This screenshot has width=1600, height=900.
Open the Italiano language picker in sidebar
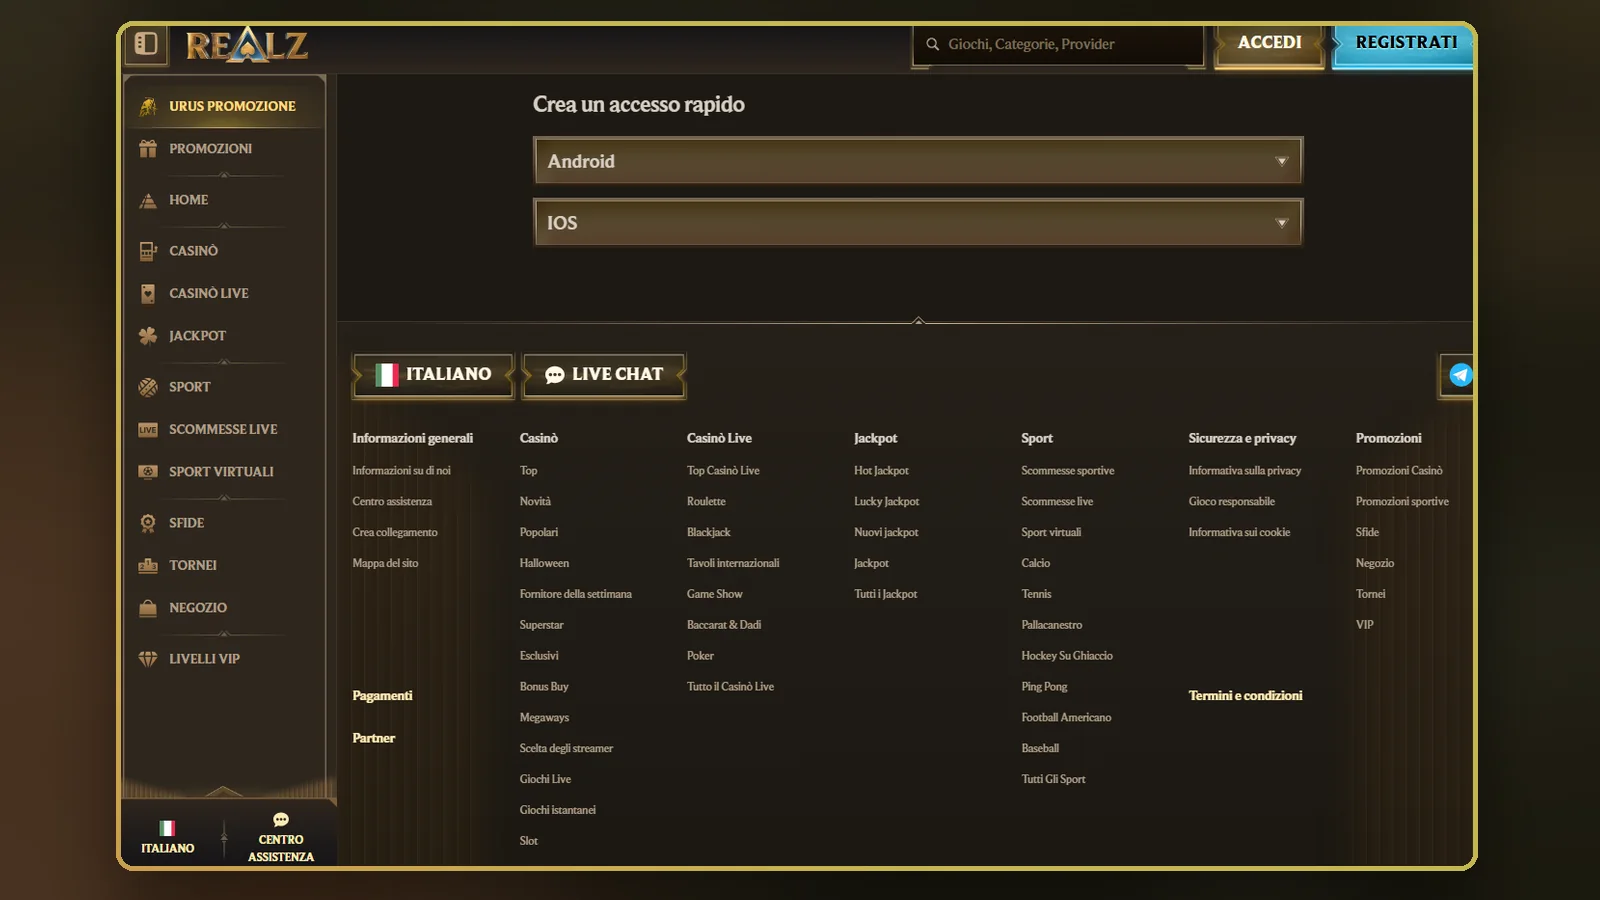click(x=168, y=837)
